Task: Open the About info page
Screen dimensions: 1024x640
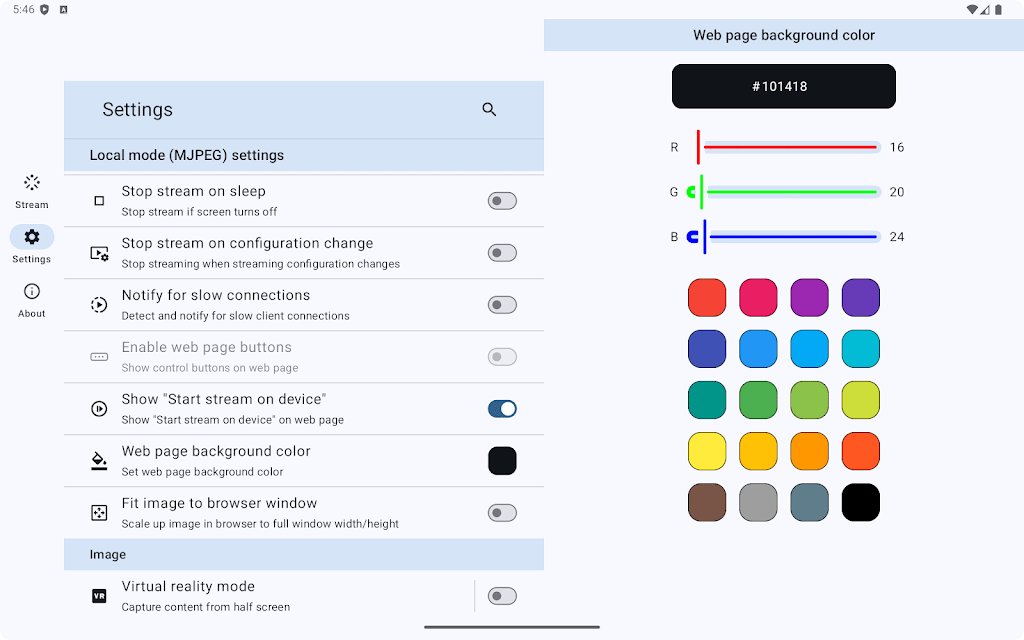Action: [x=32, y=299]
